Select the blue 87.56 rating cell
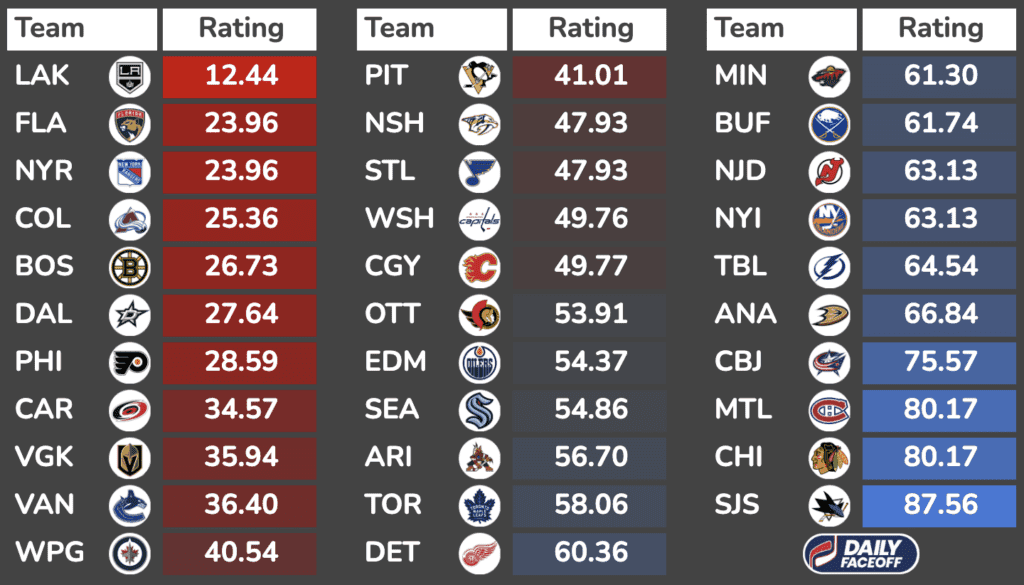Image resolution: width=1024 pixels, height=585 pixels. 939,504
